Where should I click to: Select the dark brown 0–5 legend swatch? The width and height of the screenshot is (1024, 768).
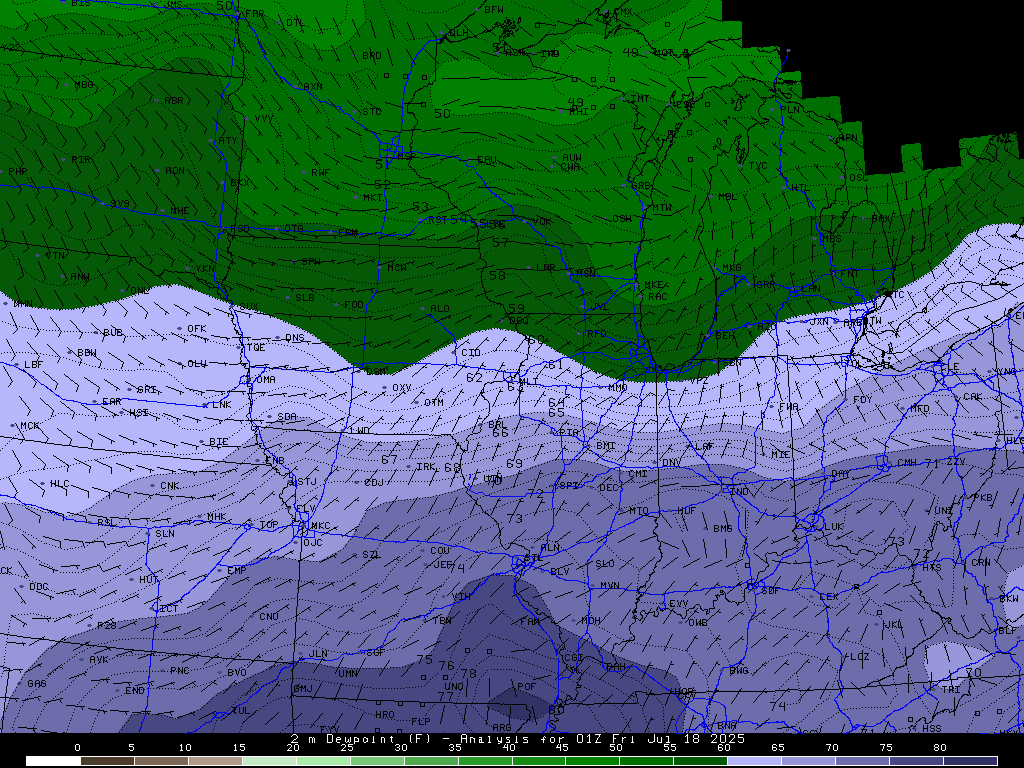[x=107, y=761]
